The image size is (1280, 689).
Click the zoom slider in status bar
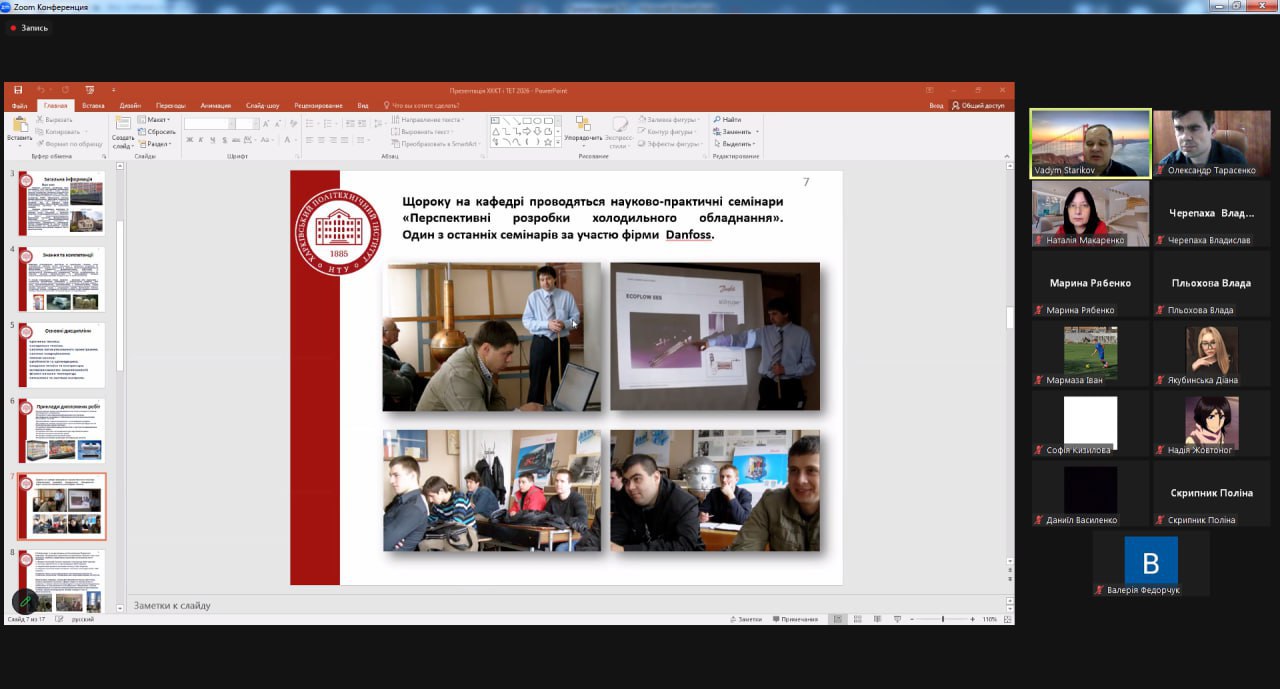coord(943,619)
